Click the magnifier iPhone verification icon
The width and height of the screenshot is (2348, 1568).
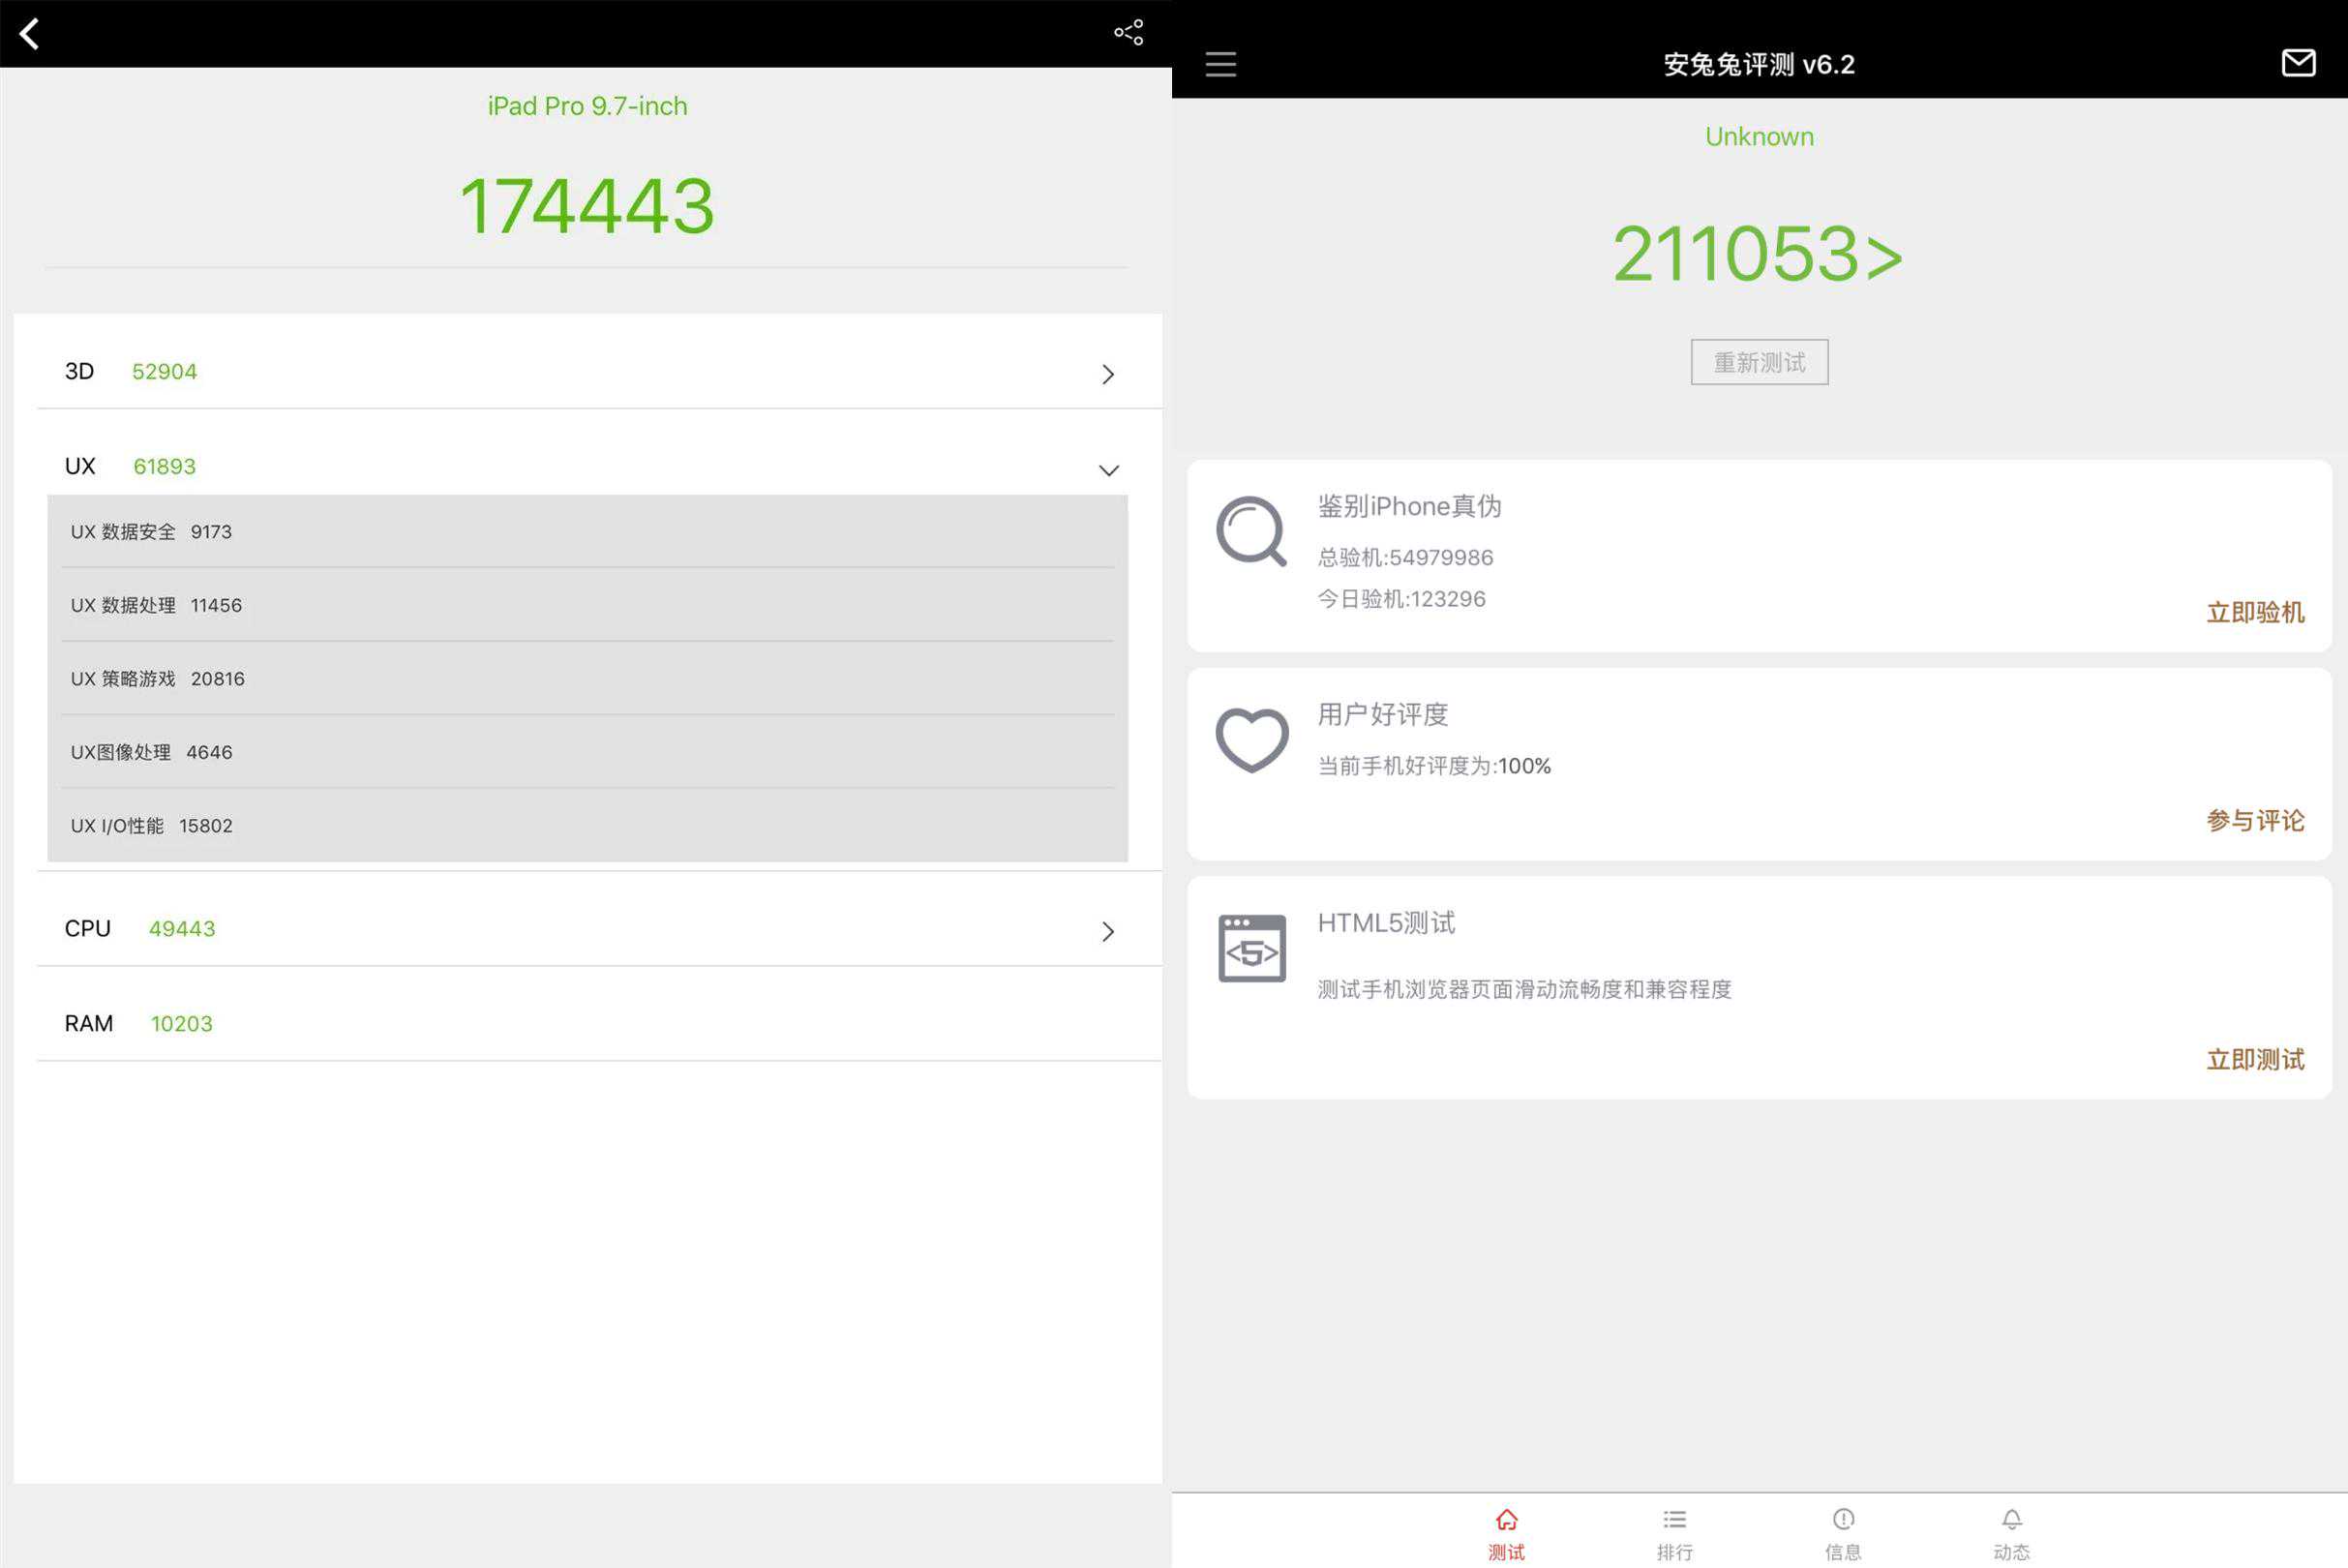click(1251, 531)
